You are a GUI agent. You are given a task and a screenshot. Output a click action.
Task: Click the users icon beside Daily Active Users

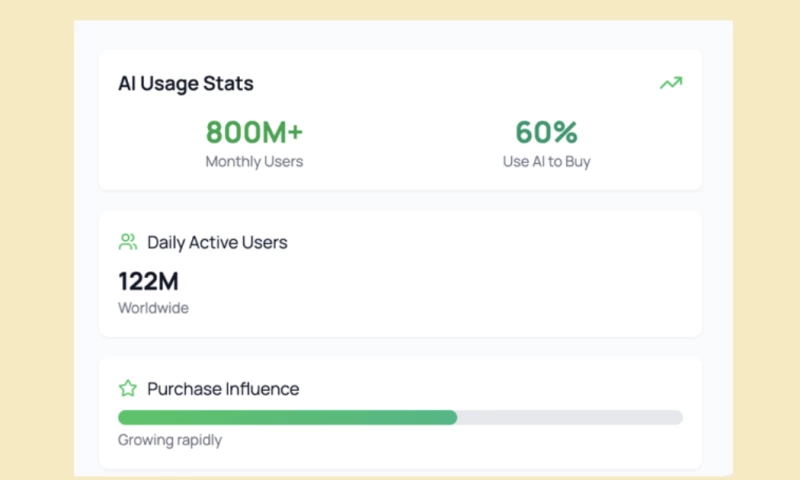(128, 242)
